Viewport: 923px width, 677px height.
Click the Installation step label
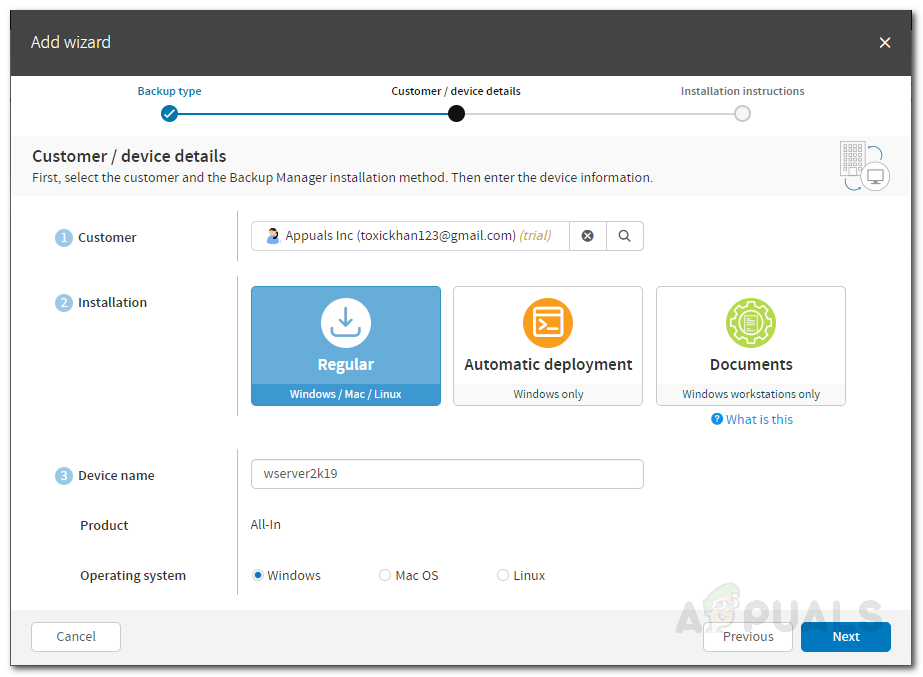[112, 303]
